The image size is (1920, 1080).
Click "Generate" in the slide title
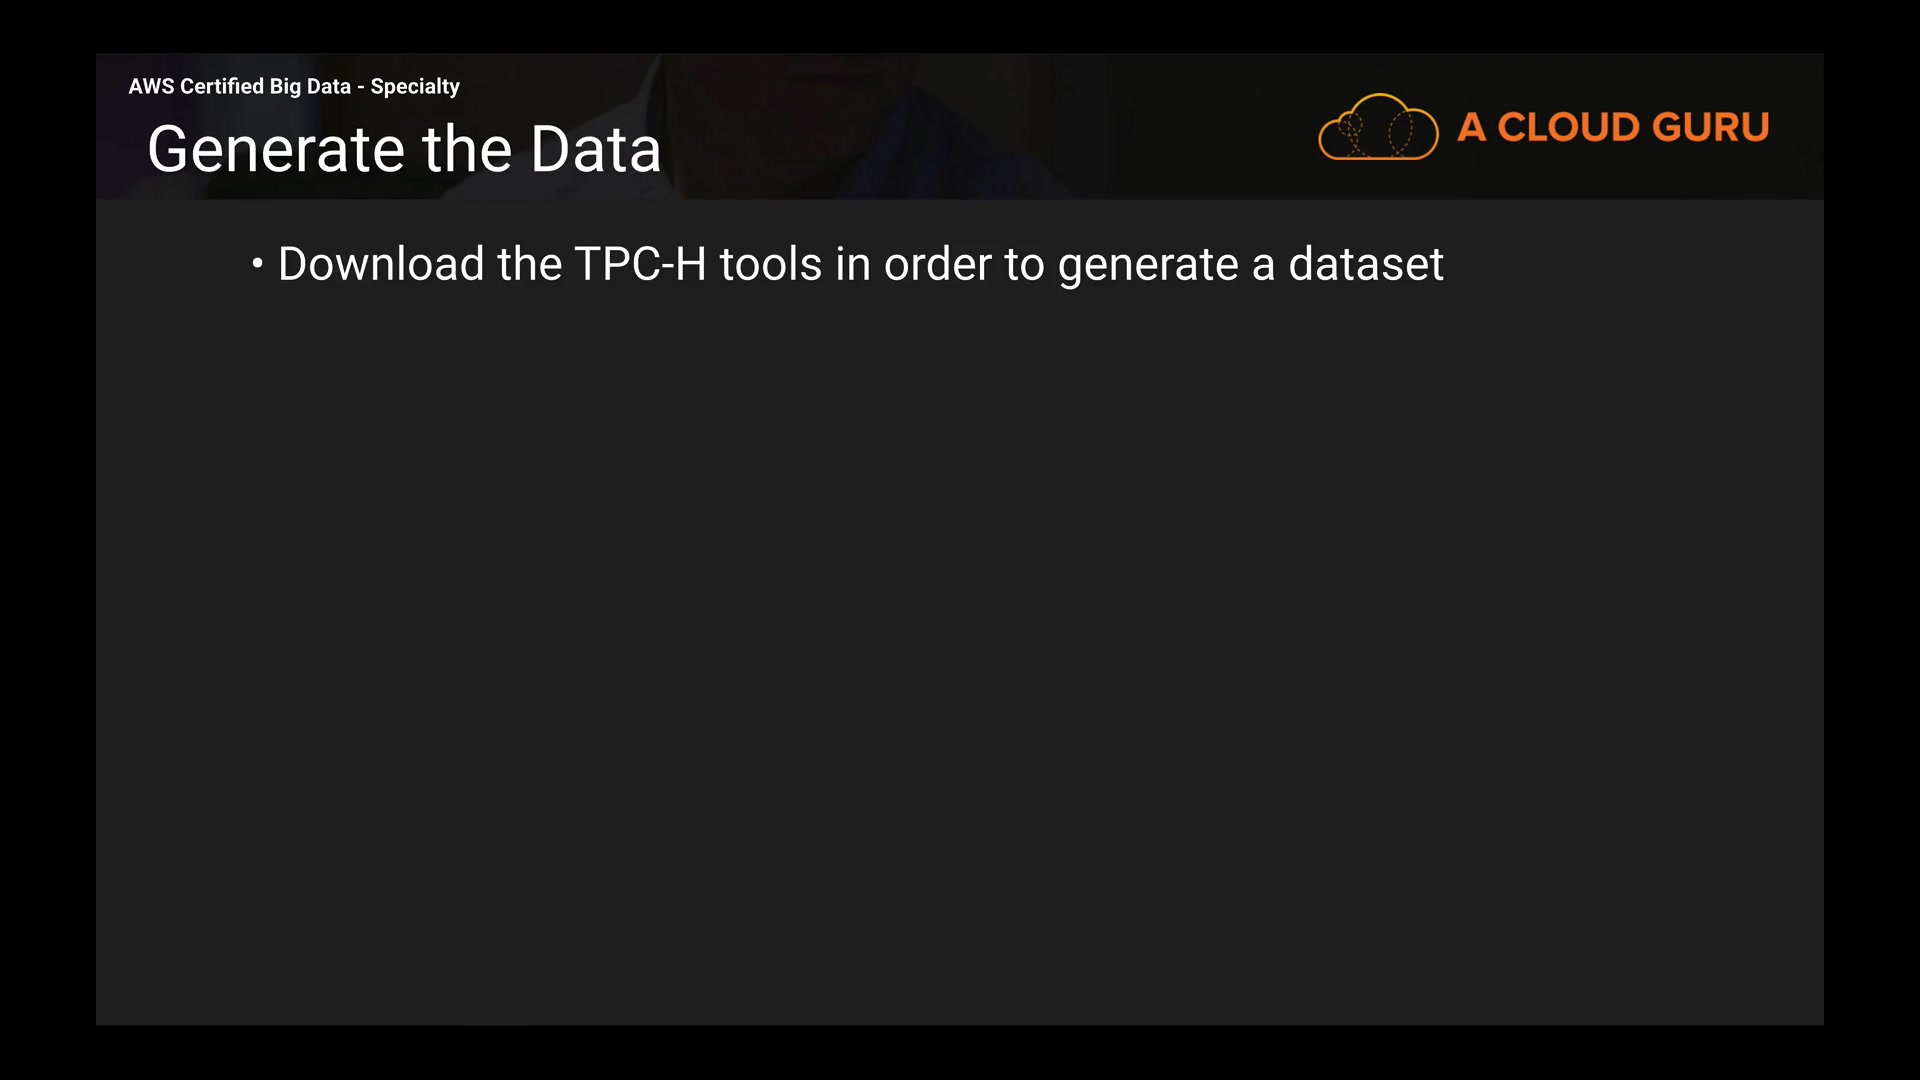[x=277, y=150]
